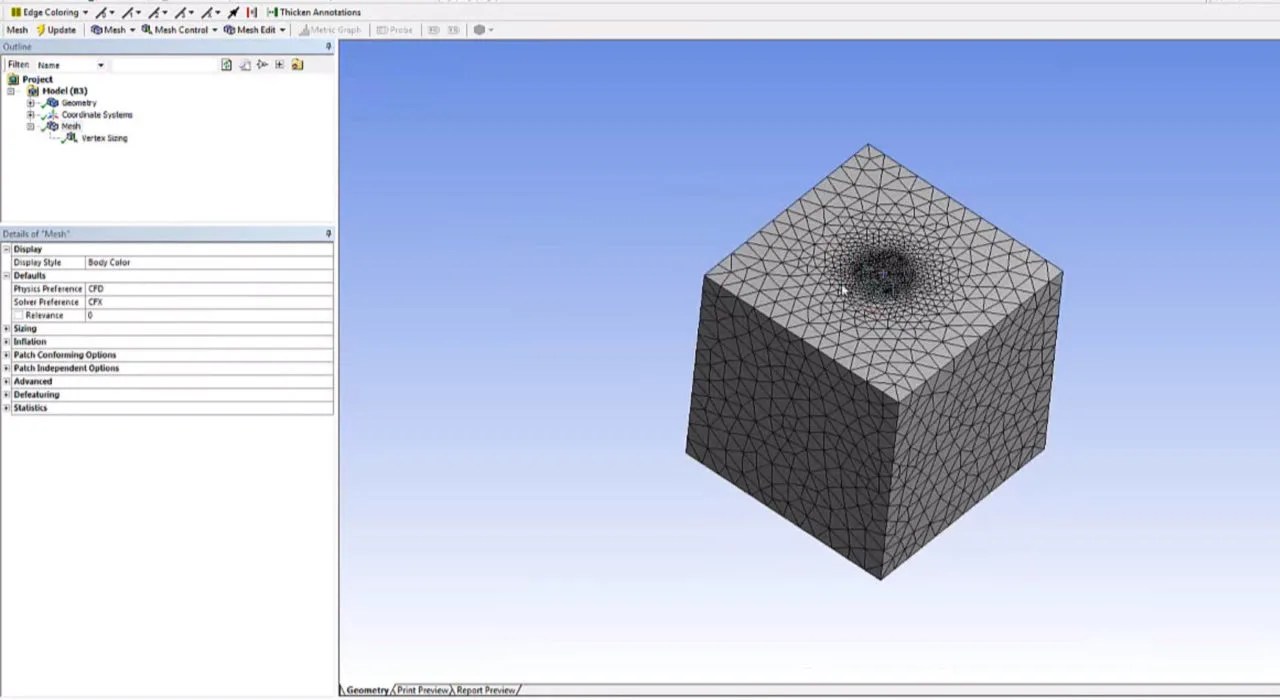
Task: Select the Report Preview tab
Action: click(x=485, y=690)
